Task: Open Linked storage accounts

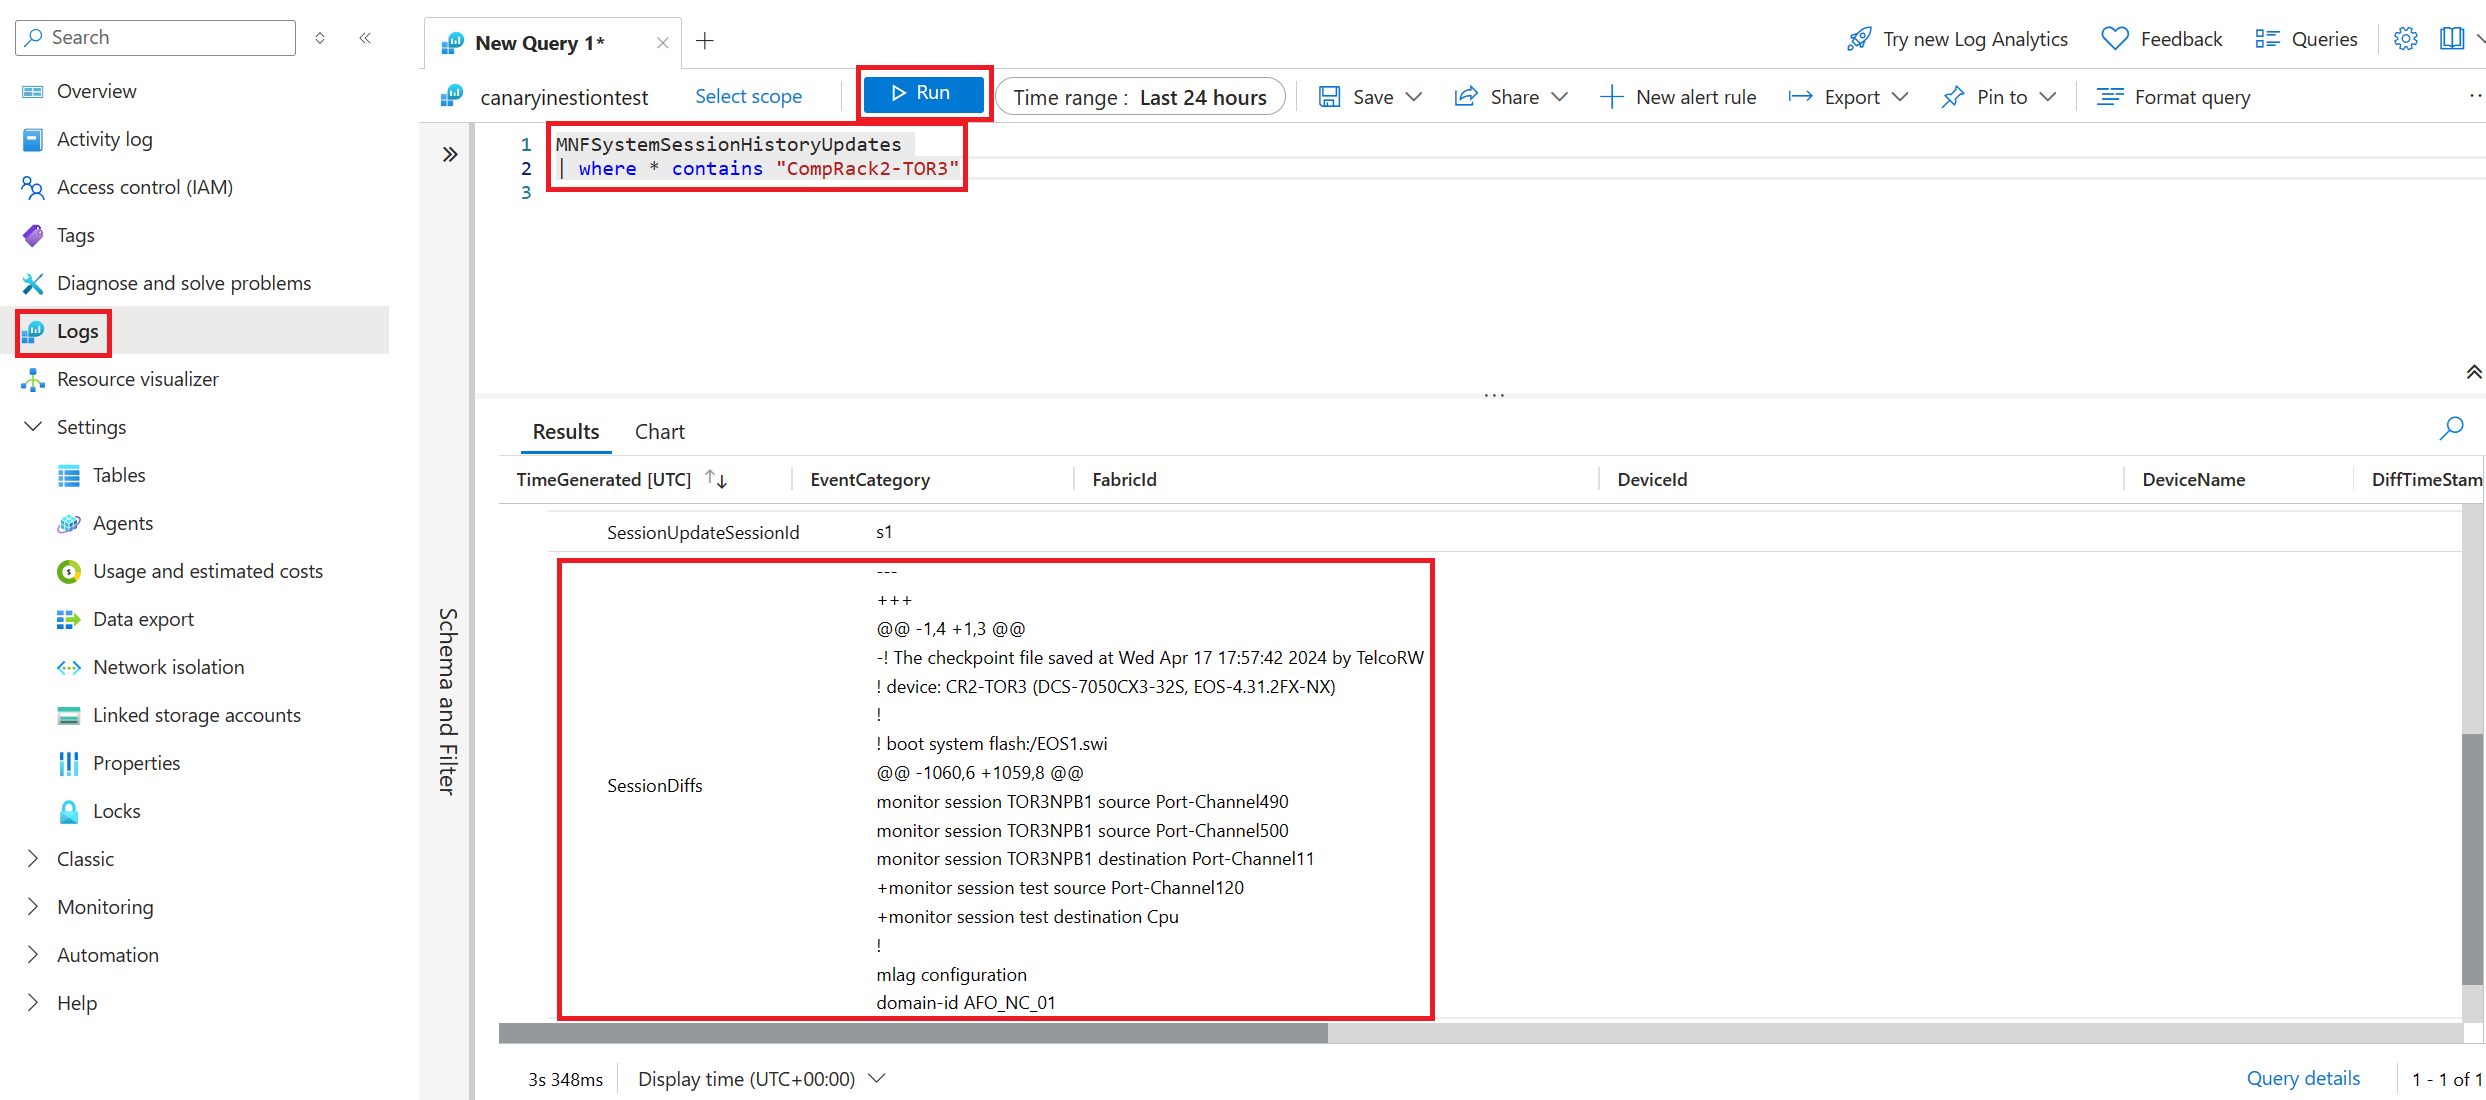Action: (196, 715)
